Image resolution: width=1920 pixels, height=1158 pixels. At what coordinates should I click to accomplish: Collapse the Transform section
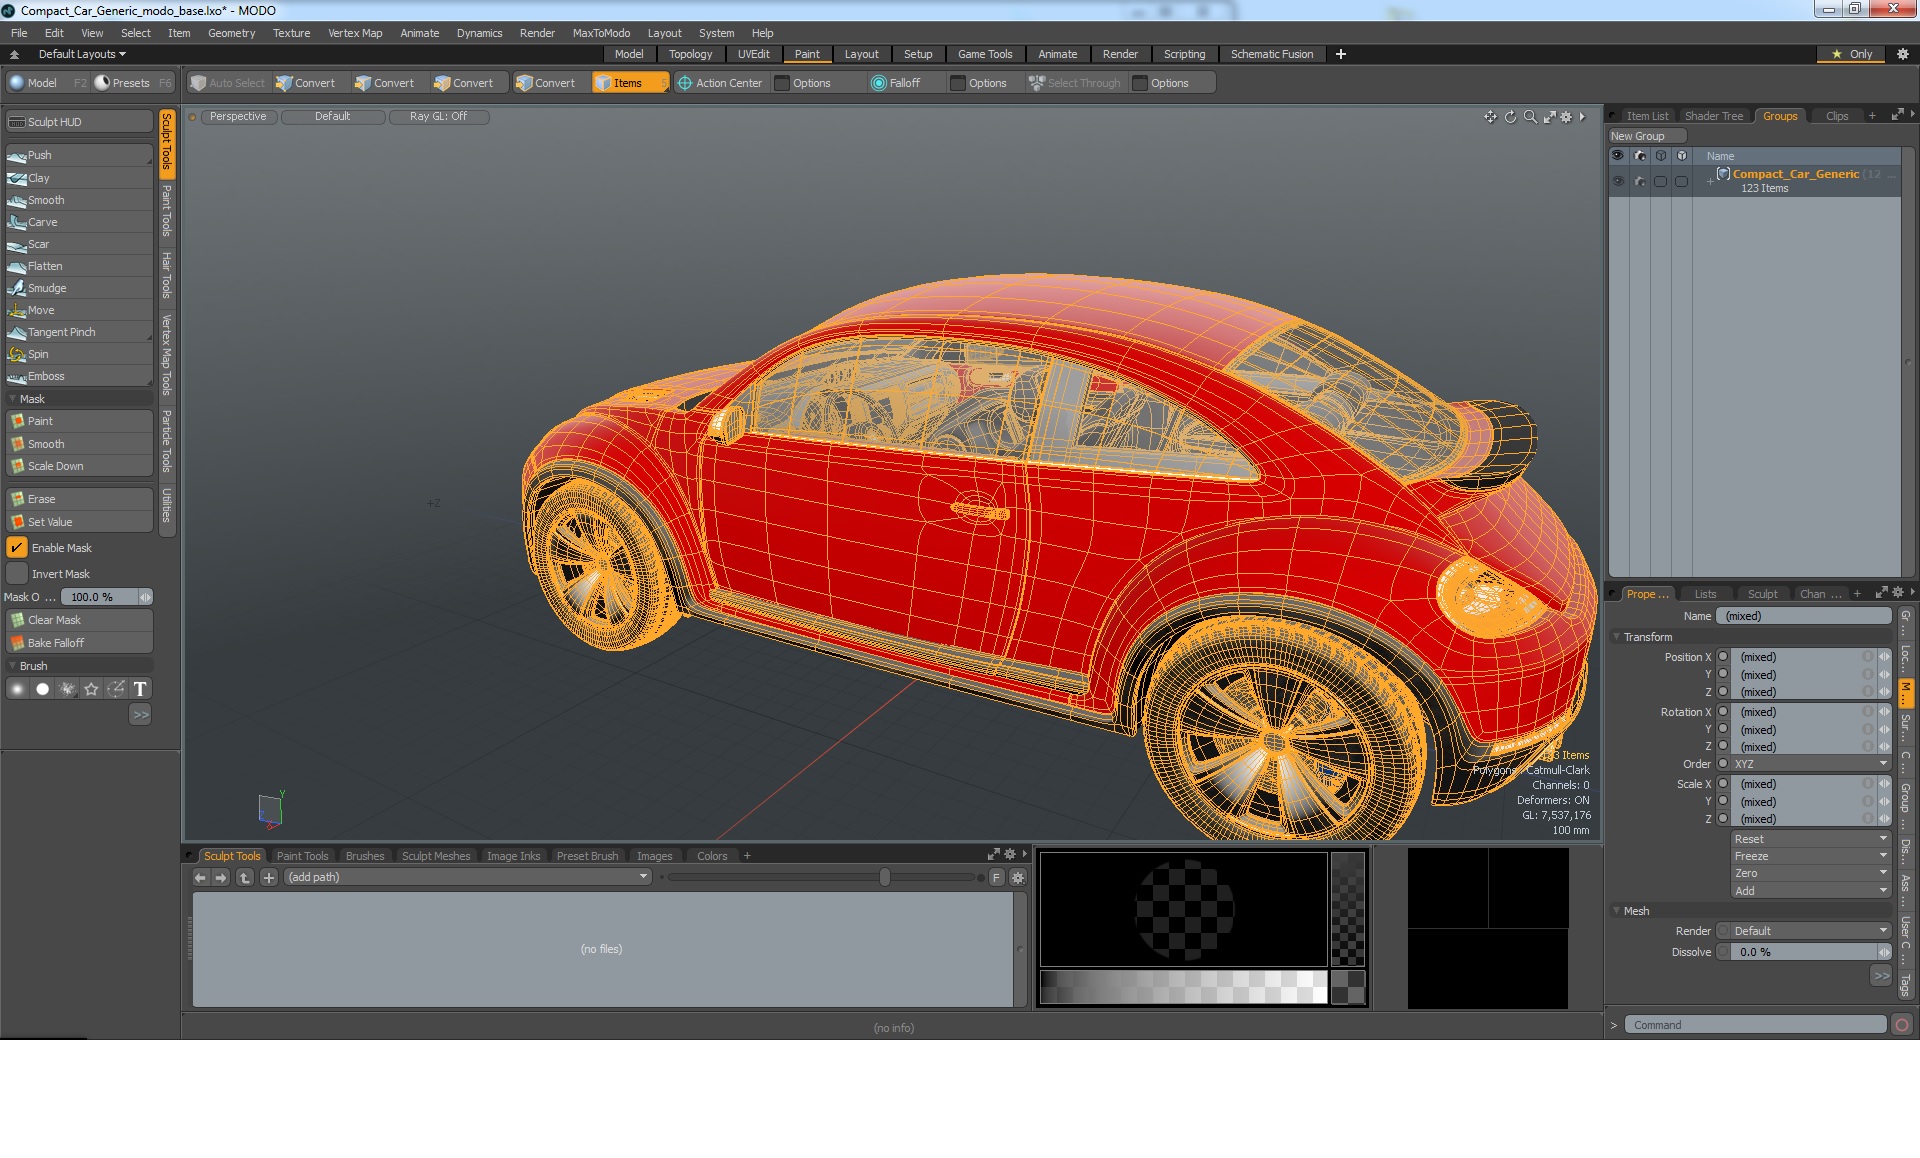click(1617, 637)
